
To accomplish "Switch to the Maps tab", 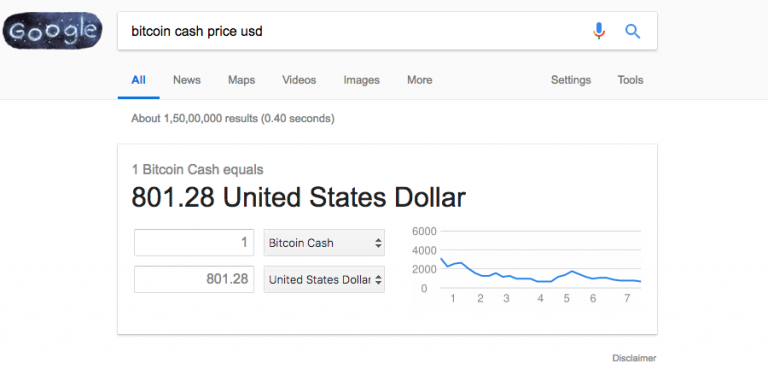I will coord(241,80).
